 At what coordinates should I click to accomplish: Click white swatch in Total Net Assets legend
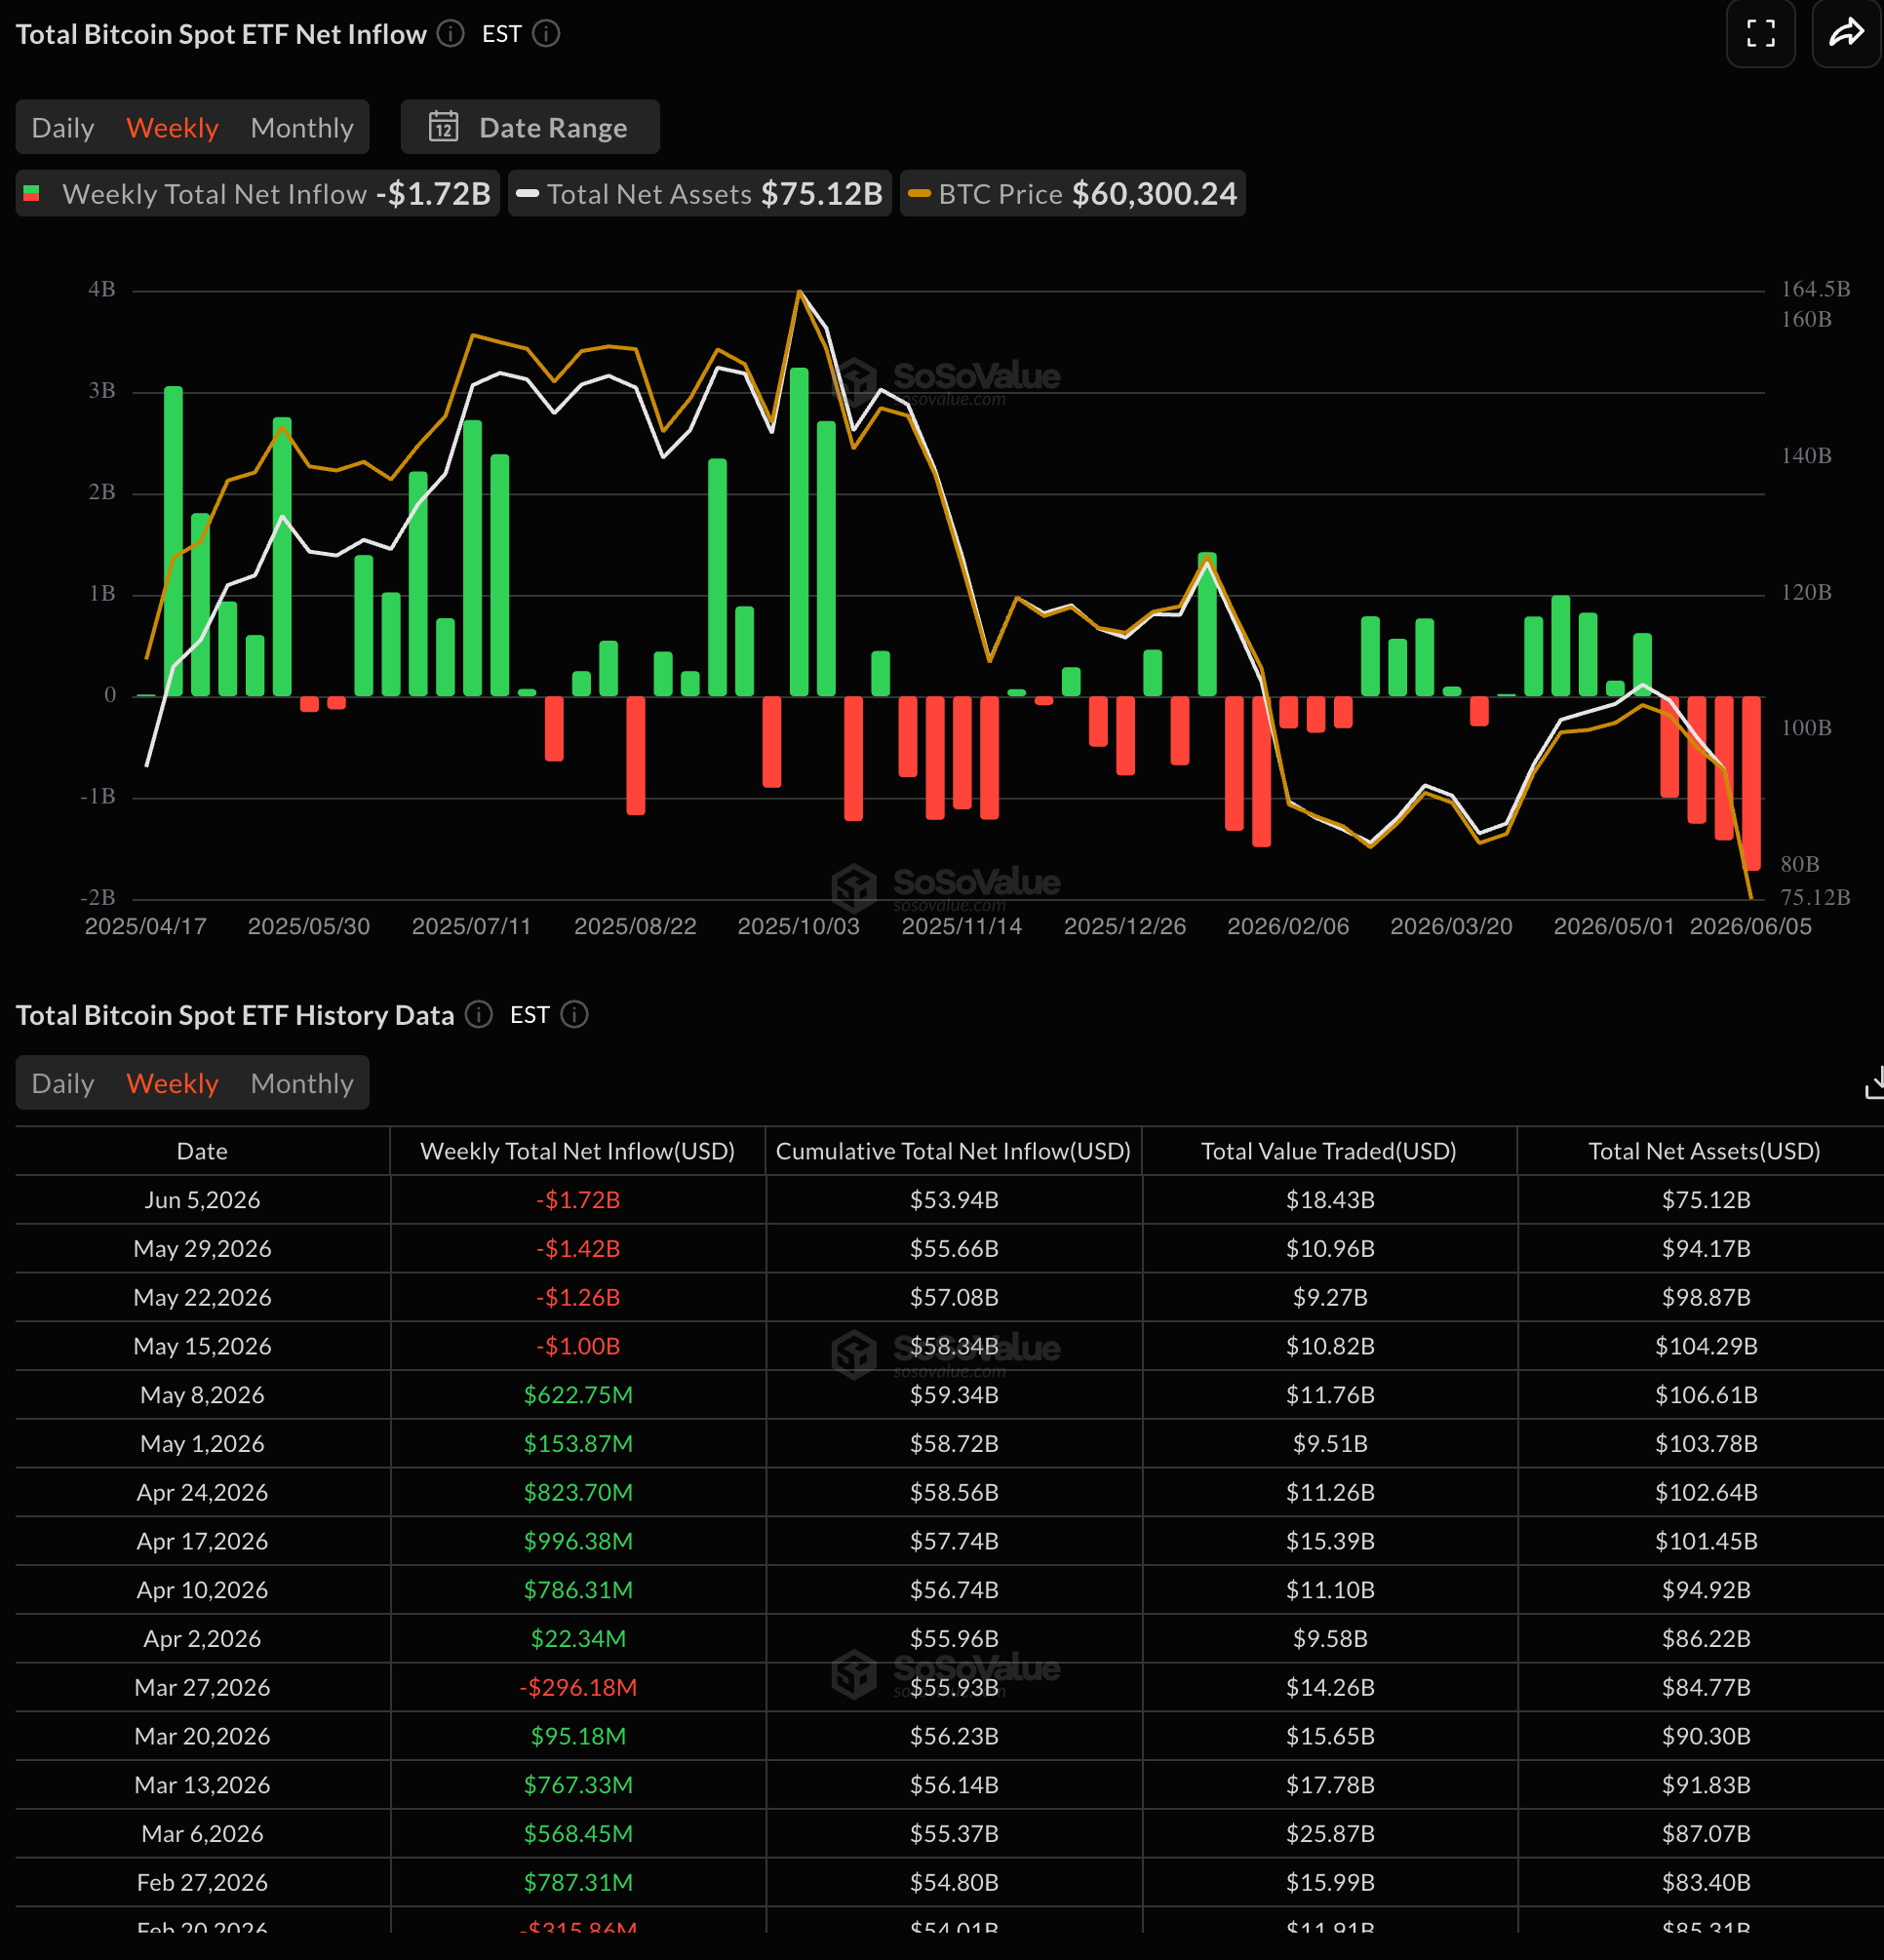528,194
